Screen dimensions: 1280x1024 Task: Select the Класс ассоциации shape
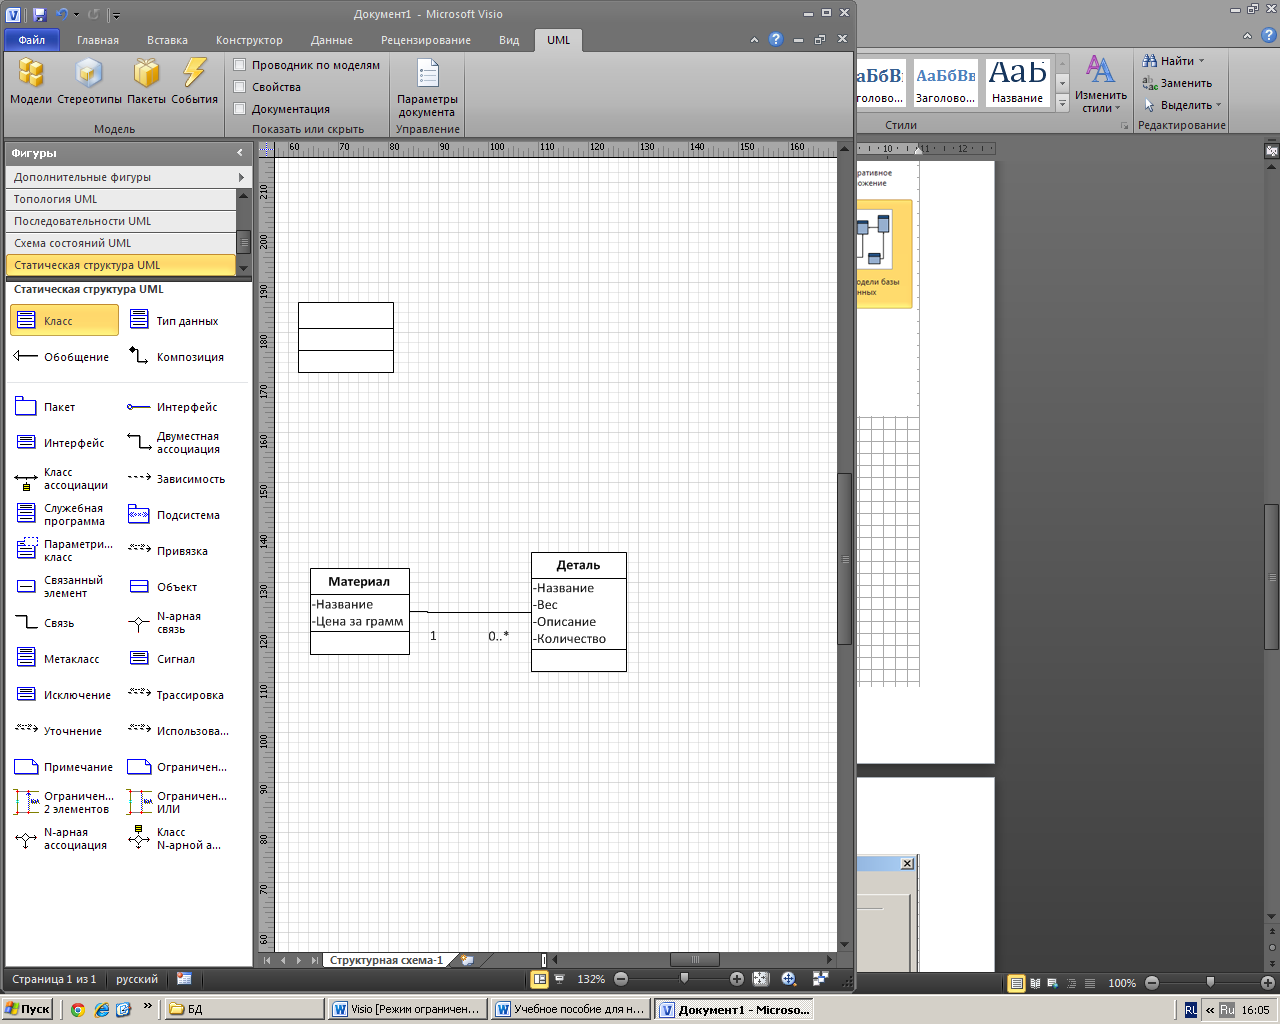(x=62, y=479)
